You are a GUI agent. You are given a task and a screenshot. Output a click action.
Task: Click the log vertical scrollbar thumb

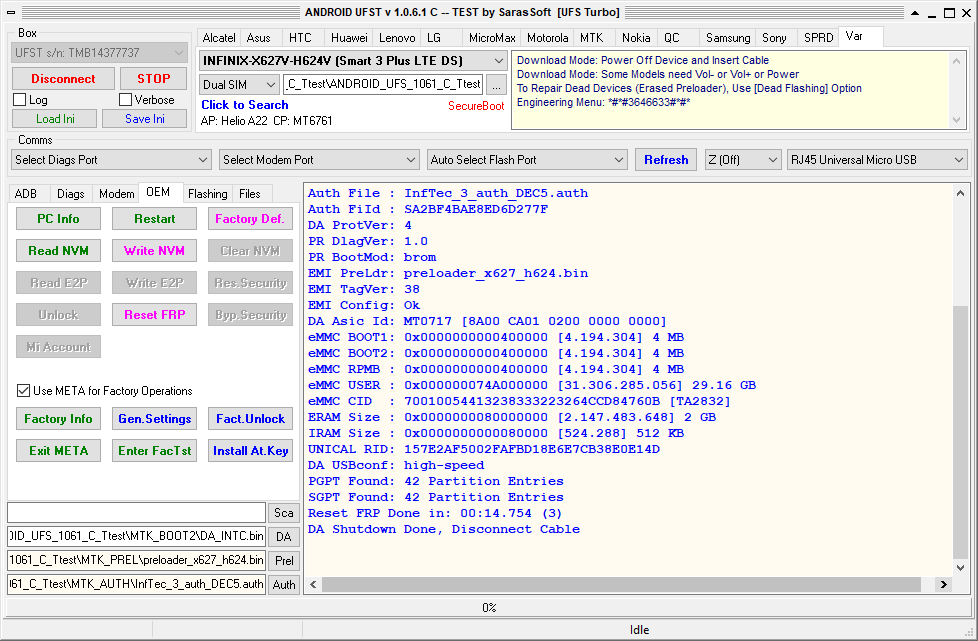(961, 431)
